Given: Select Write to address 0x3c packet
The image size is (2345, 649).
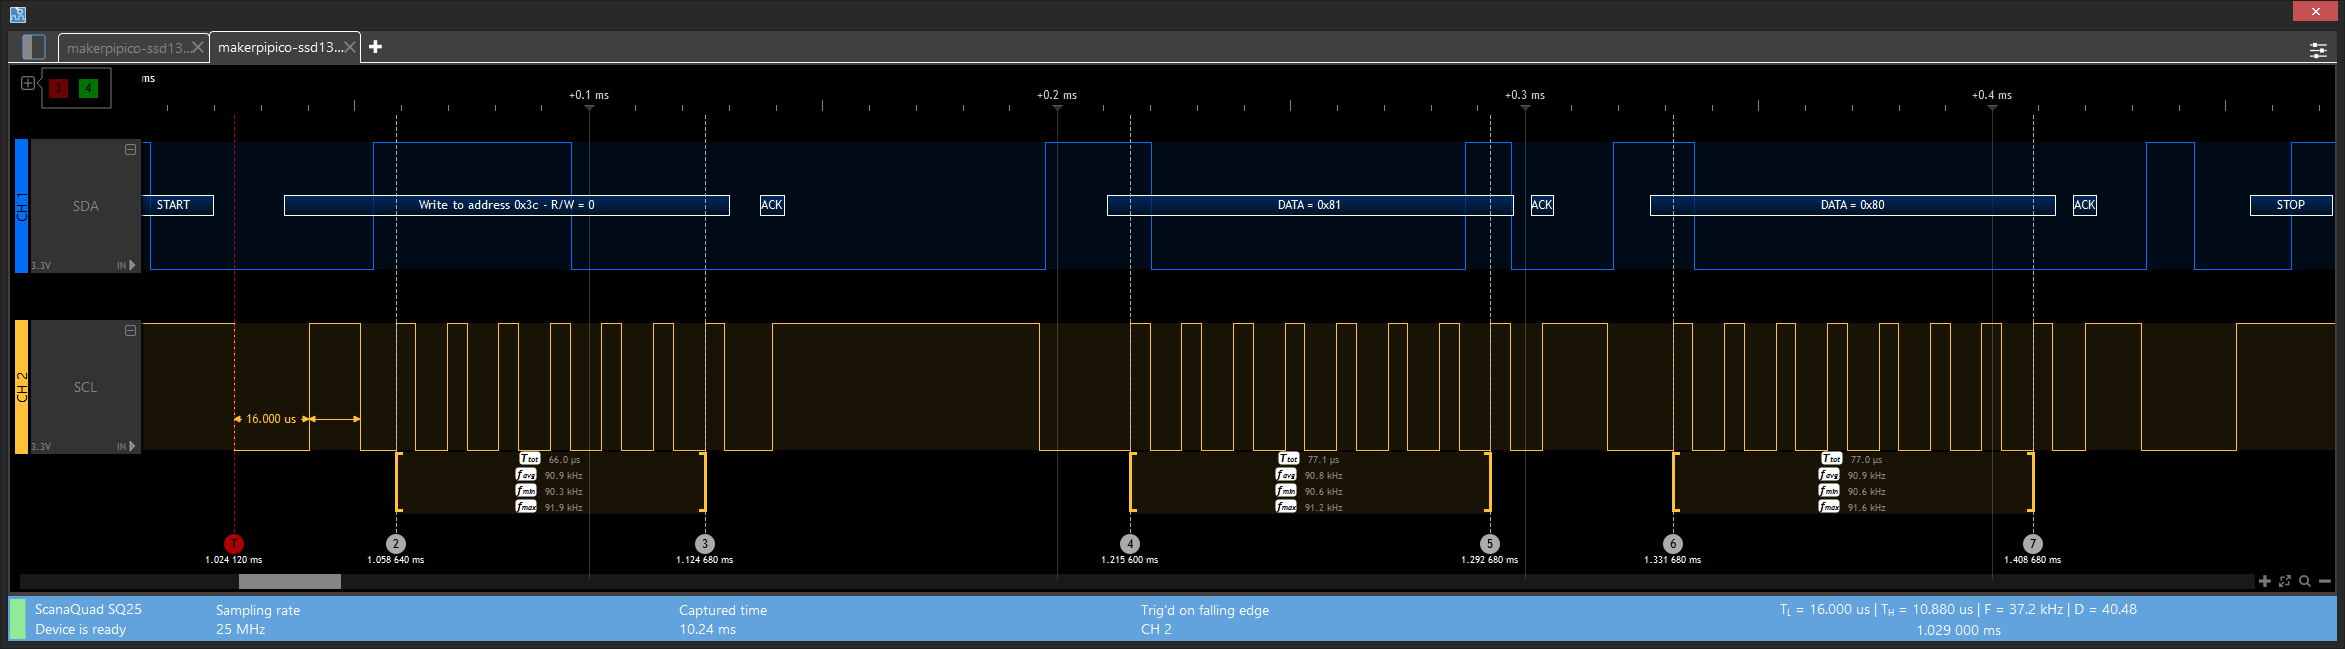Looking at the screenshot, I should tap(507, 205).
